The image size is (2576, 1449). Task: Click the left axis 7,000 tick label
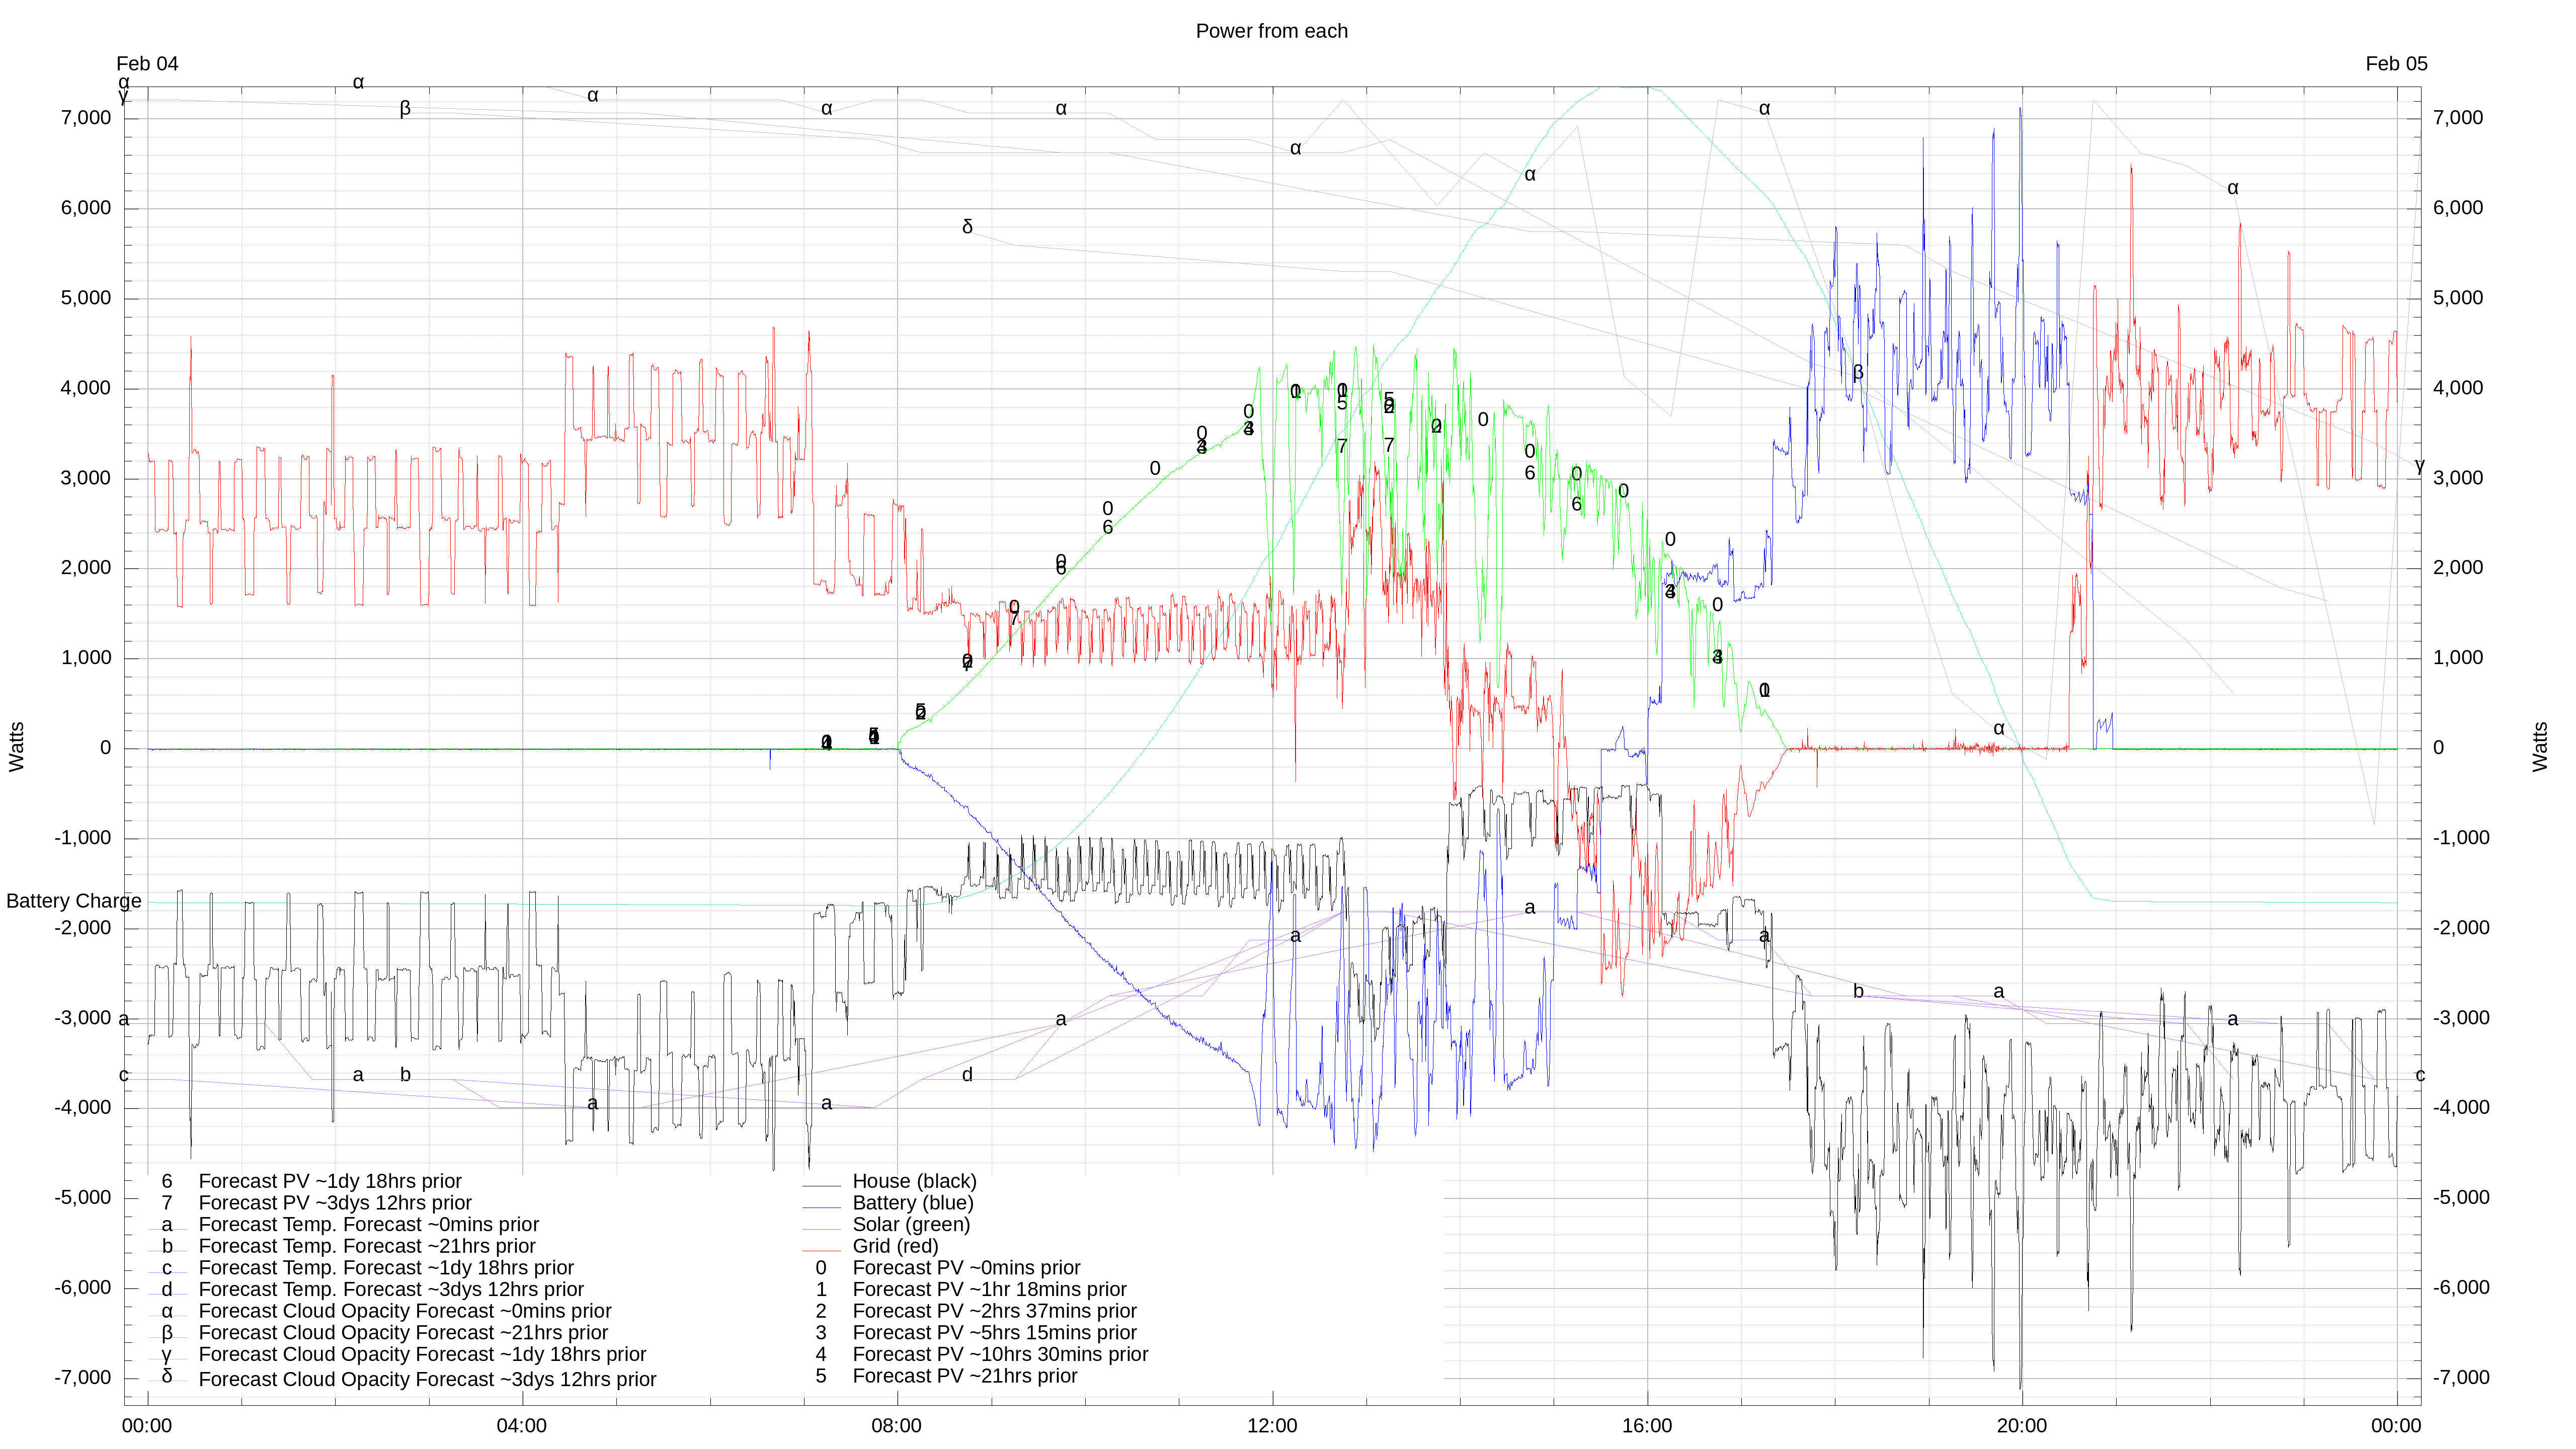pyautogui.click(x=86, y=118)
